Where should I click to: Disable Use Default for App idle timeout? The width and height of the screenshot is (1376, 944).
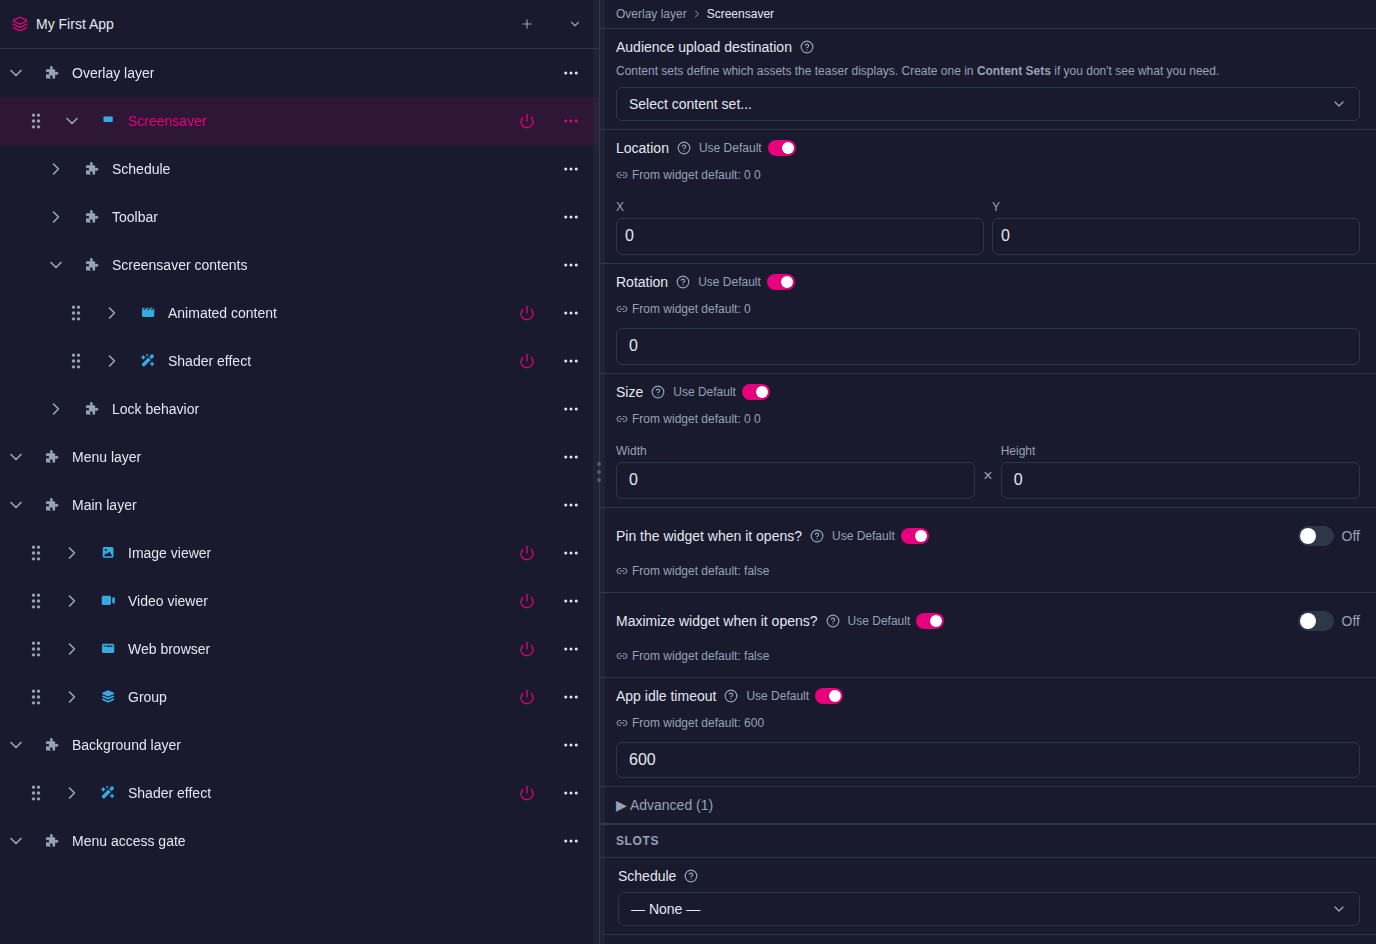[829, 696]
